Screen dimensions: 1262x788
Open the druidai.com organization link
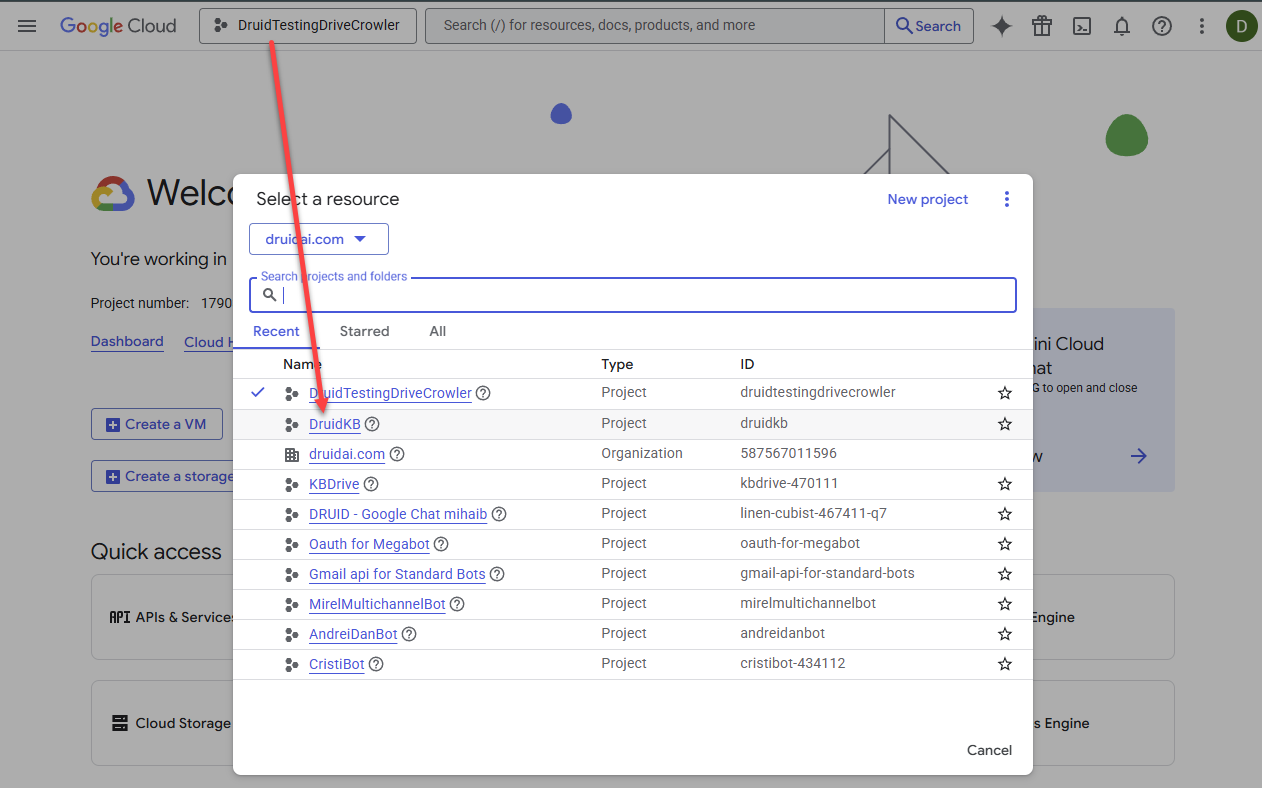click(347, 454)
